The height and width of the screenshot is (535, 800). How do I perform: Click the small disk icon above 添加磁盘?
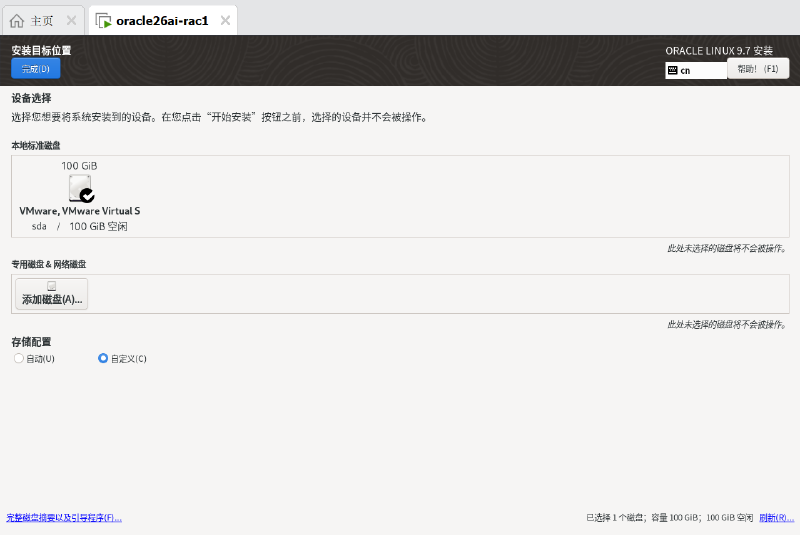coord(52,286)
